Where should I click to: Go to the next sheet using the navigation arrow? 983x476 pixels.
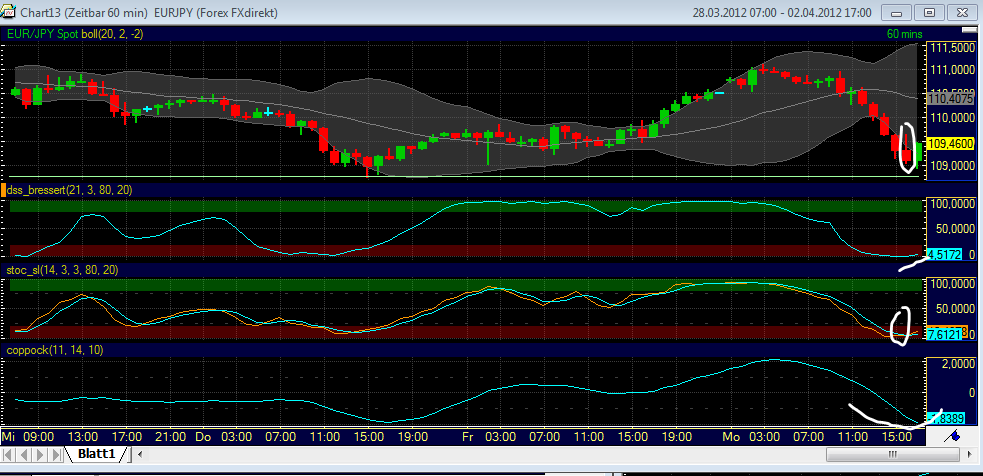[42, 453]
